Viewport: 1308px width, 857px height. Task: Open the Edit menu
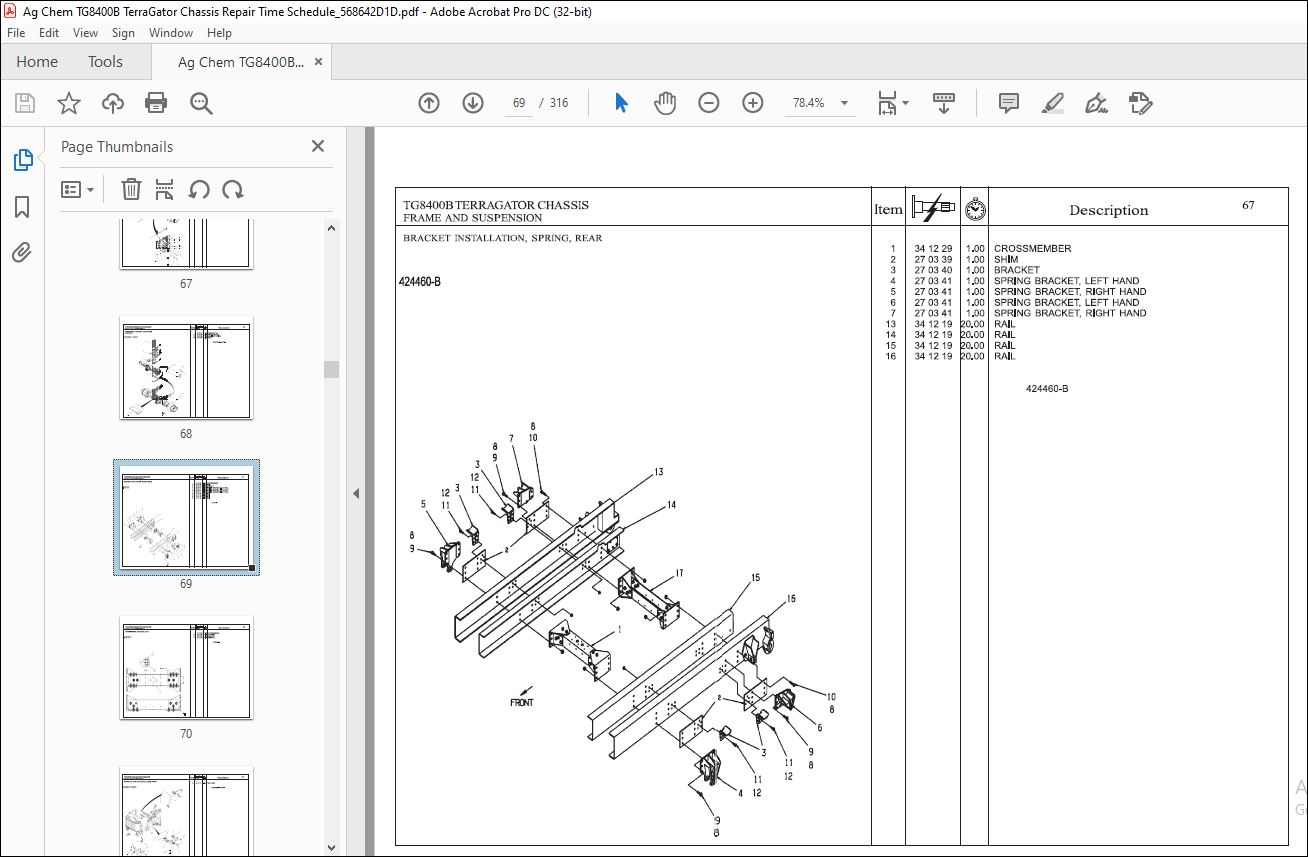tap(48, 33)
